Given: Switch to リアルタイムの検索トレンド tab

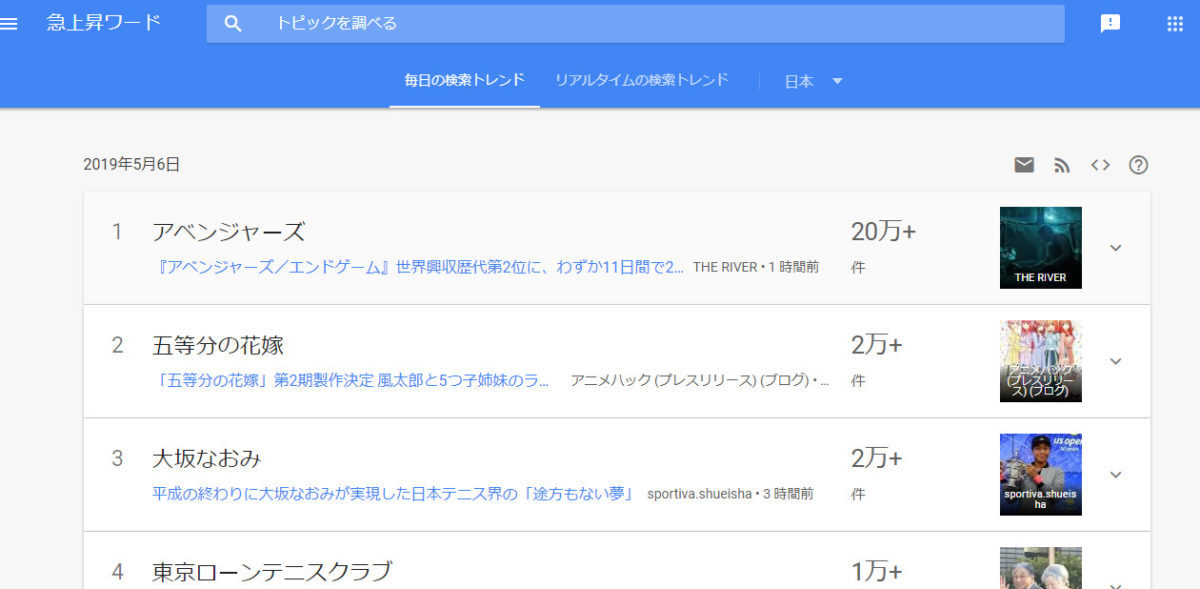Looking at the screenshot, I should click(x=642, y=81).
